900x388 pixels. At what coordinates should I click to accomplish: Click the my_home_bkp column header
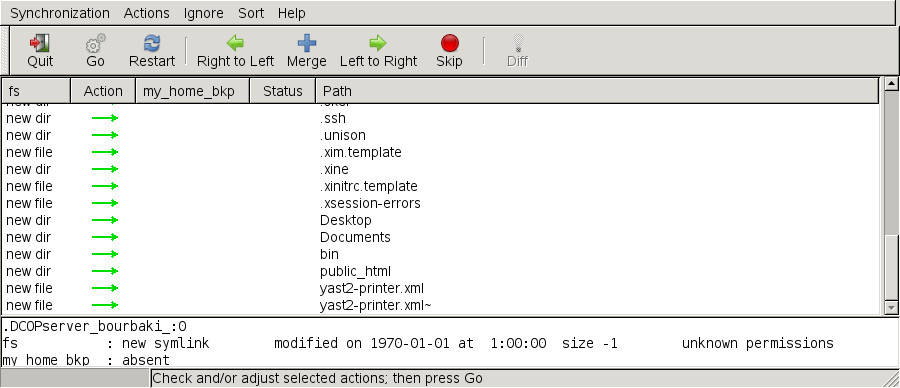click(x=192, y=91)
